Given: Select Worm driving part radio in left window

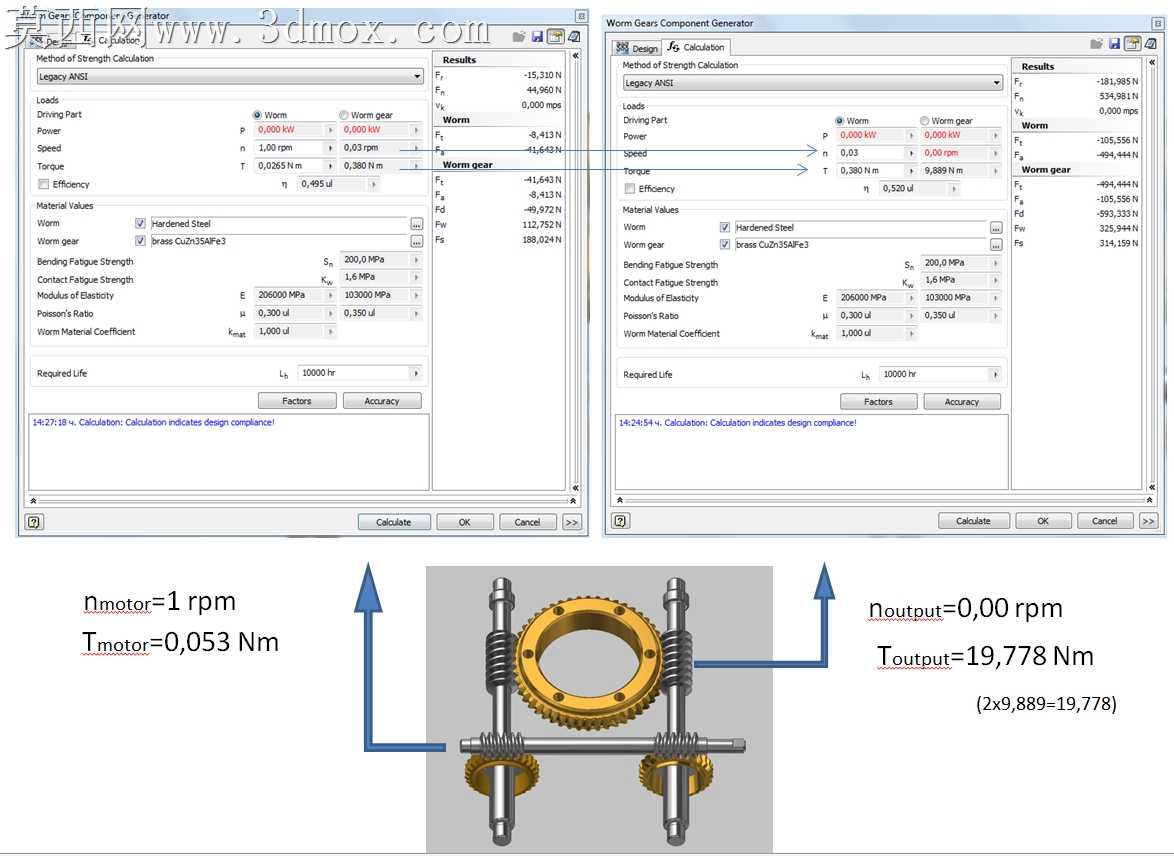Looking at the screenshot, I should coord(258,115).
